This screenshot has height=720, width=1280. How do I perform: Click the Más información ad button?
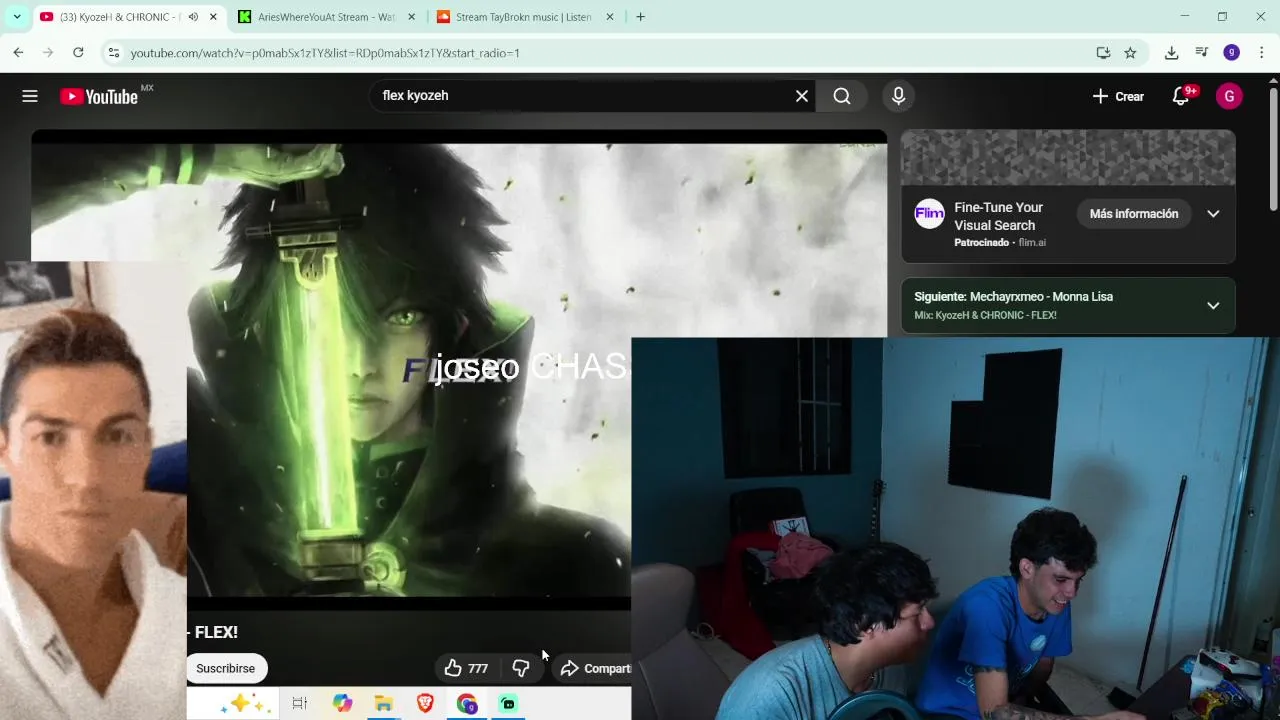1134,214
